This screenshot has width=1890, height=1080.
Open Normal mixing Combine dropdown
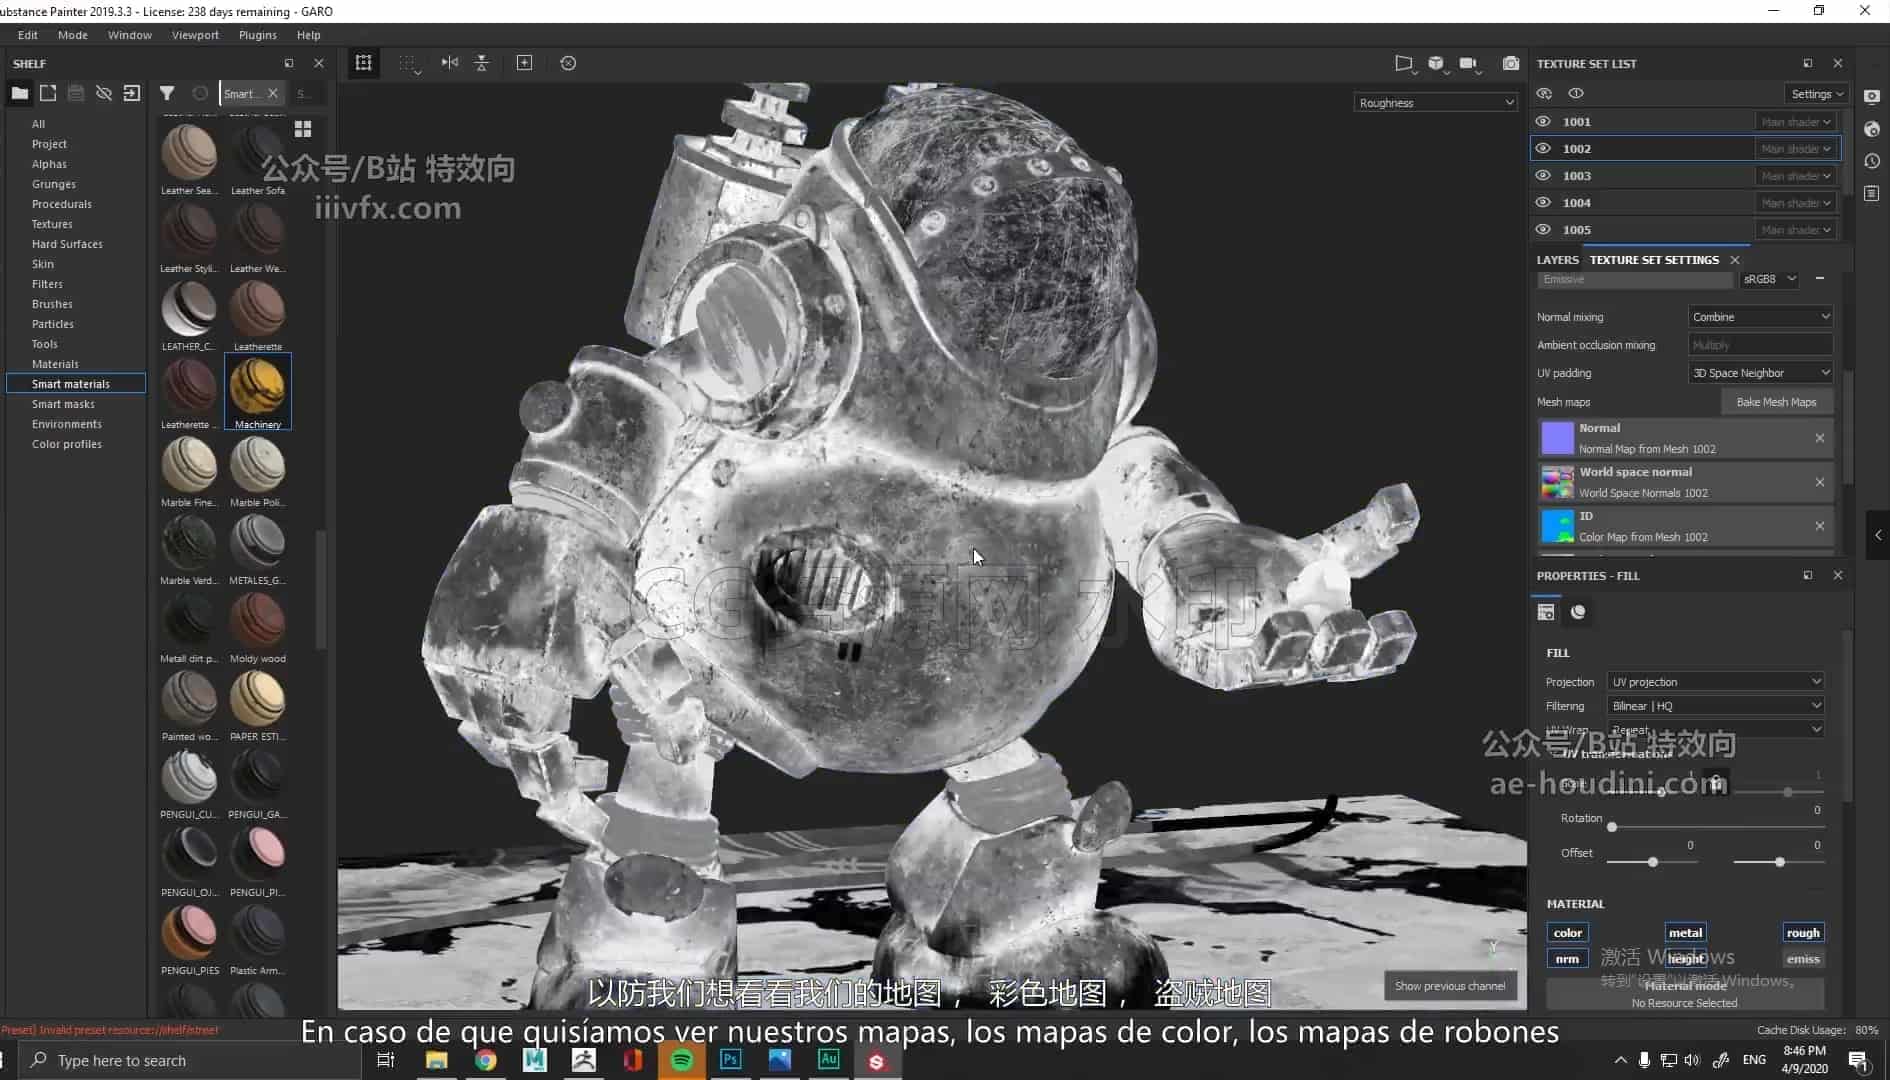(1760, 317)
